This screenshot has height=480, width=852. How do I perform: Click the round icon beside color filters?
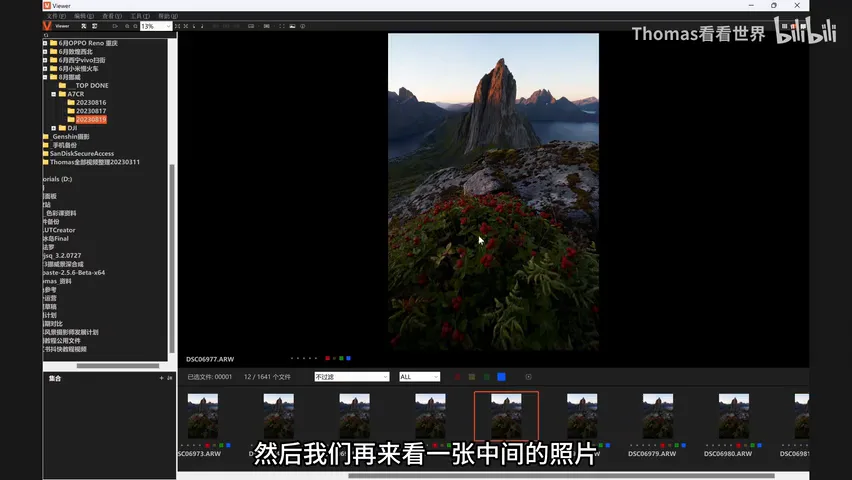[x=528, y=377]
